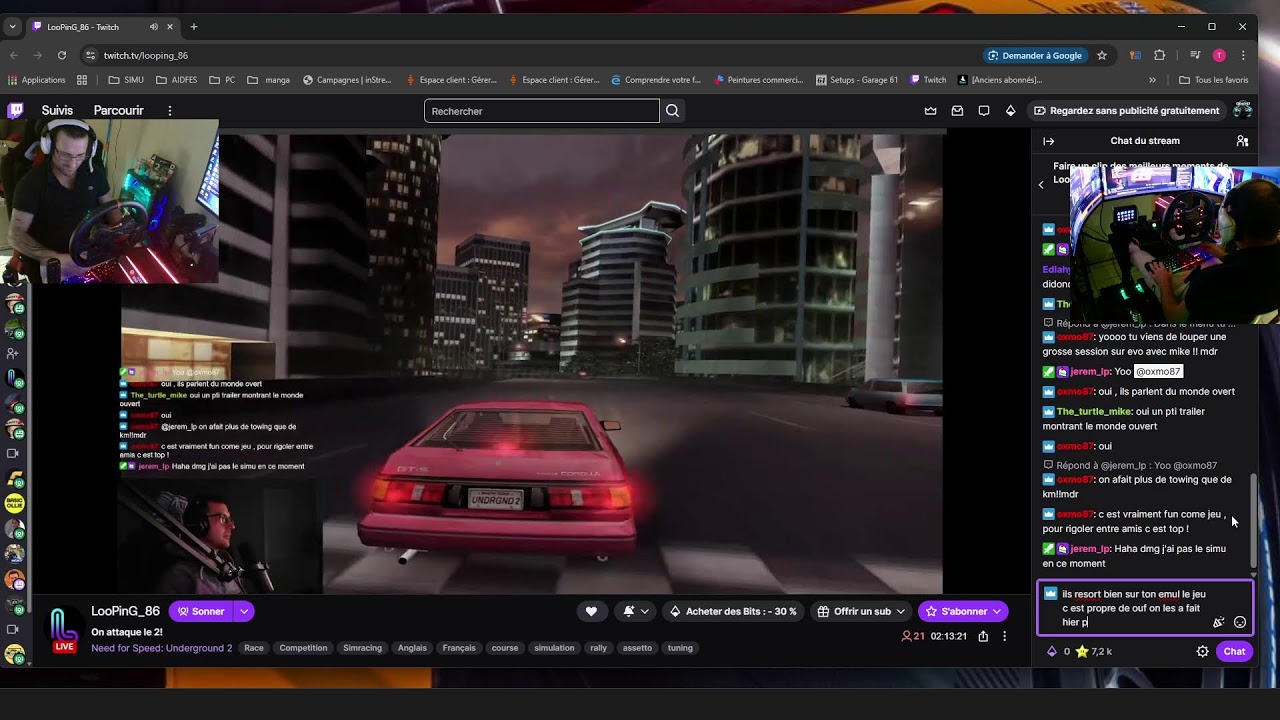The image size is (1280, 720).
Task: Click the Sonner button
Action: 200,611
